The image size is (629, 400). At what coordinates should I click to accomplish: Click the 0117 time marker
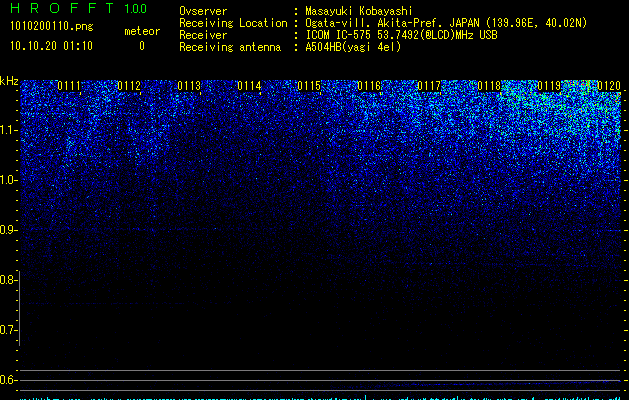pyautogui.click(x=429, y=86)
